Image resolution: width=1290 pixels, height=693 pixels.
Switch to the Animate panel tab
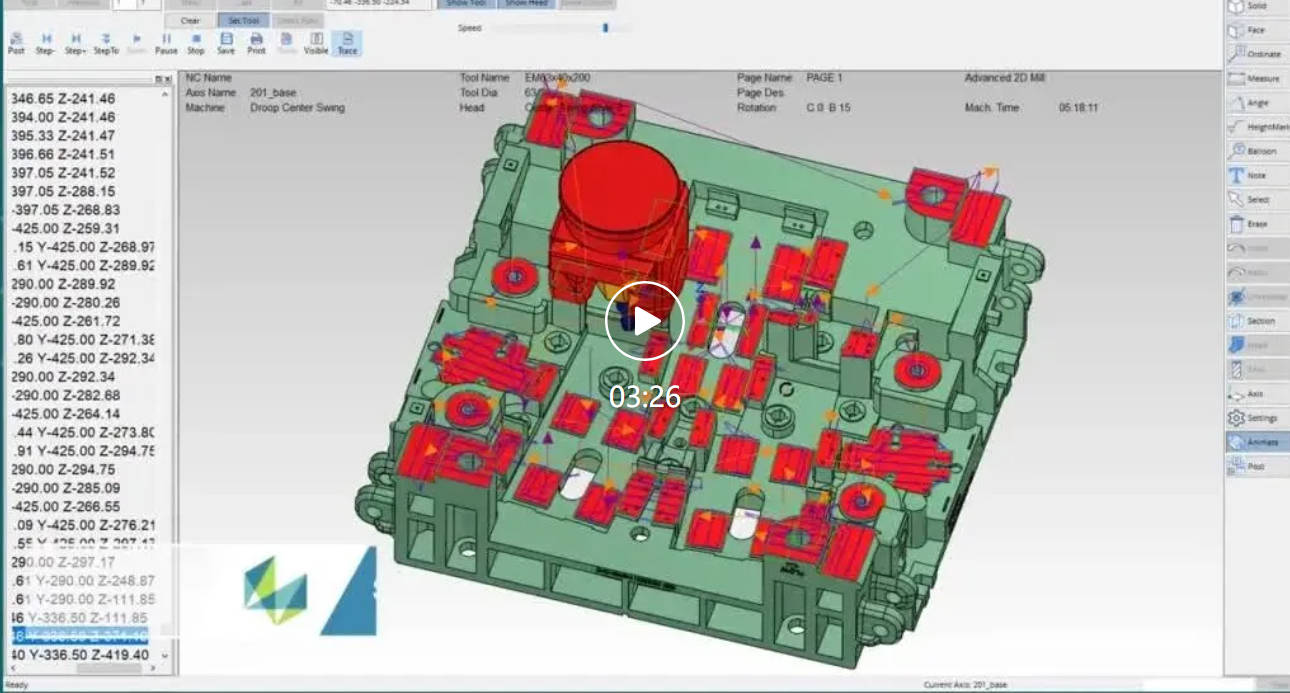[x=1255, y=442]
